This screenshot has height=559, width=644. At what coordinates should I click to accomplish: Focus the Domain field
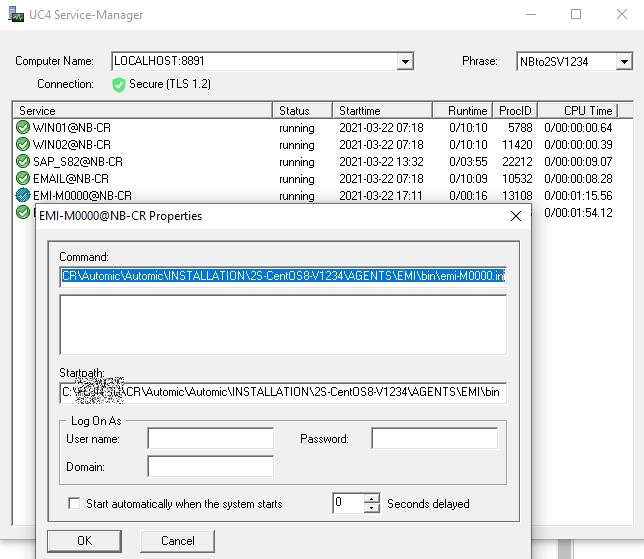click(211, 466)
